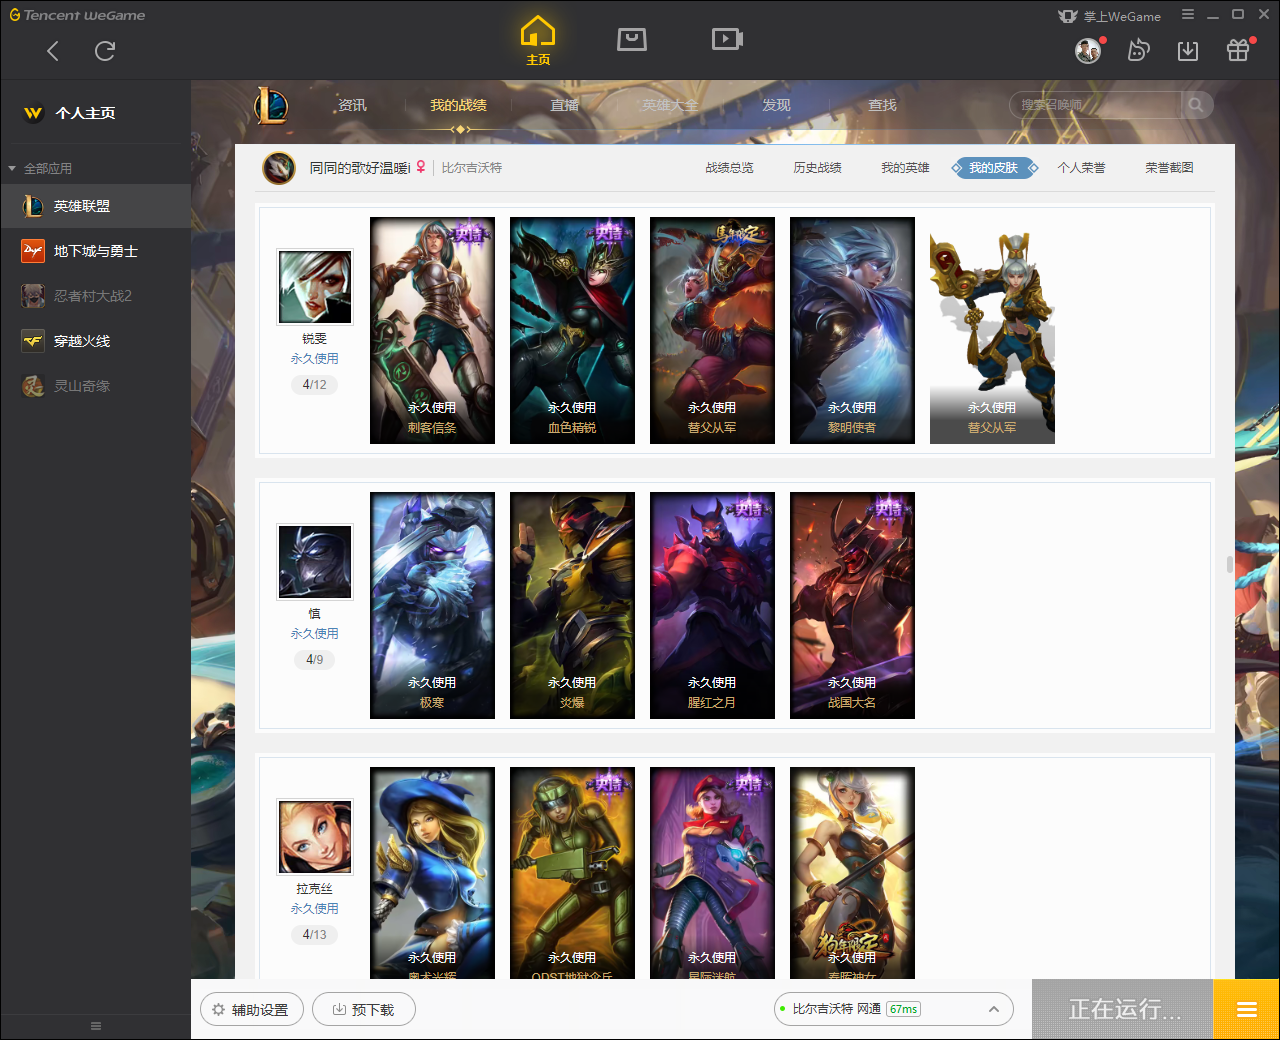Click the 搜索召唤师 search field

coord(1095,105)
